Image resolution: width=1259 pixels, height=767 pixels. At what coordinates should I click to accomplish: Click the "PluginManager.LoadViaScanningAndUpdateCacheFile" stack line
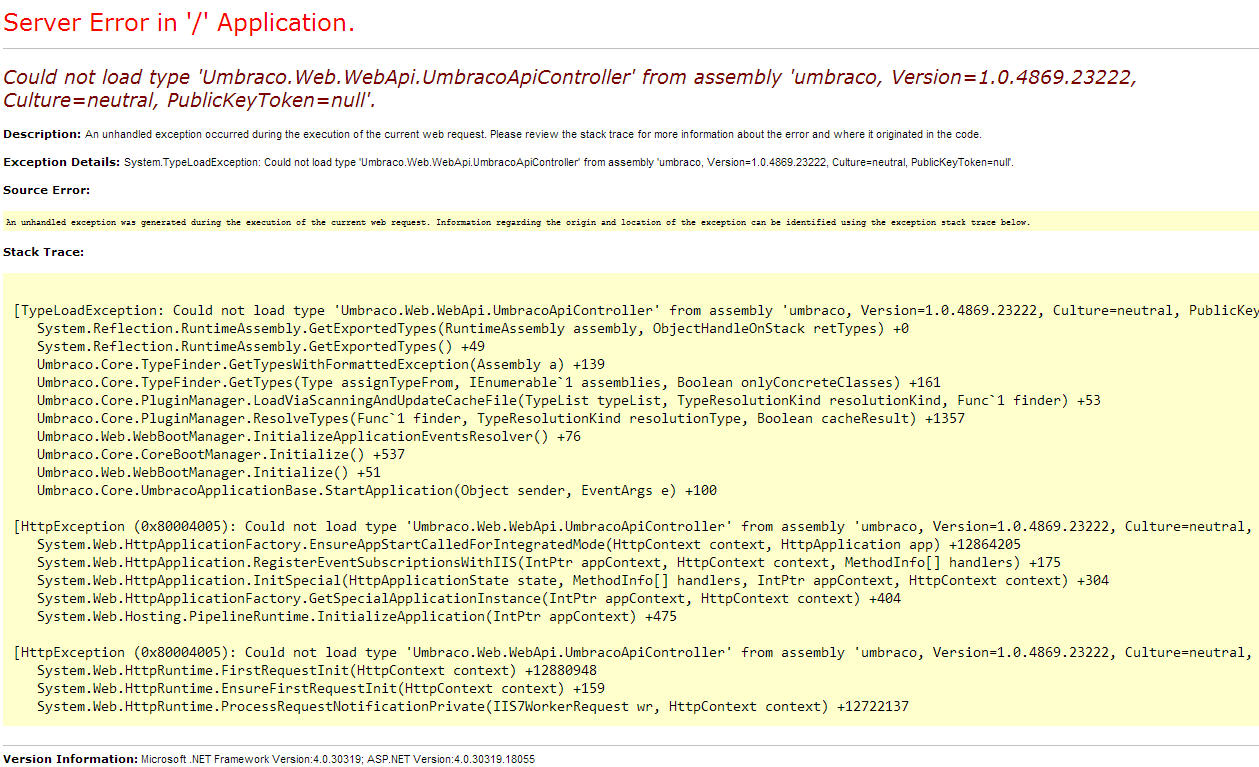coord(569,400)
